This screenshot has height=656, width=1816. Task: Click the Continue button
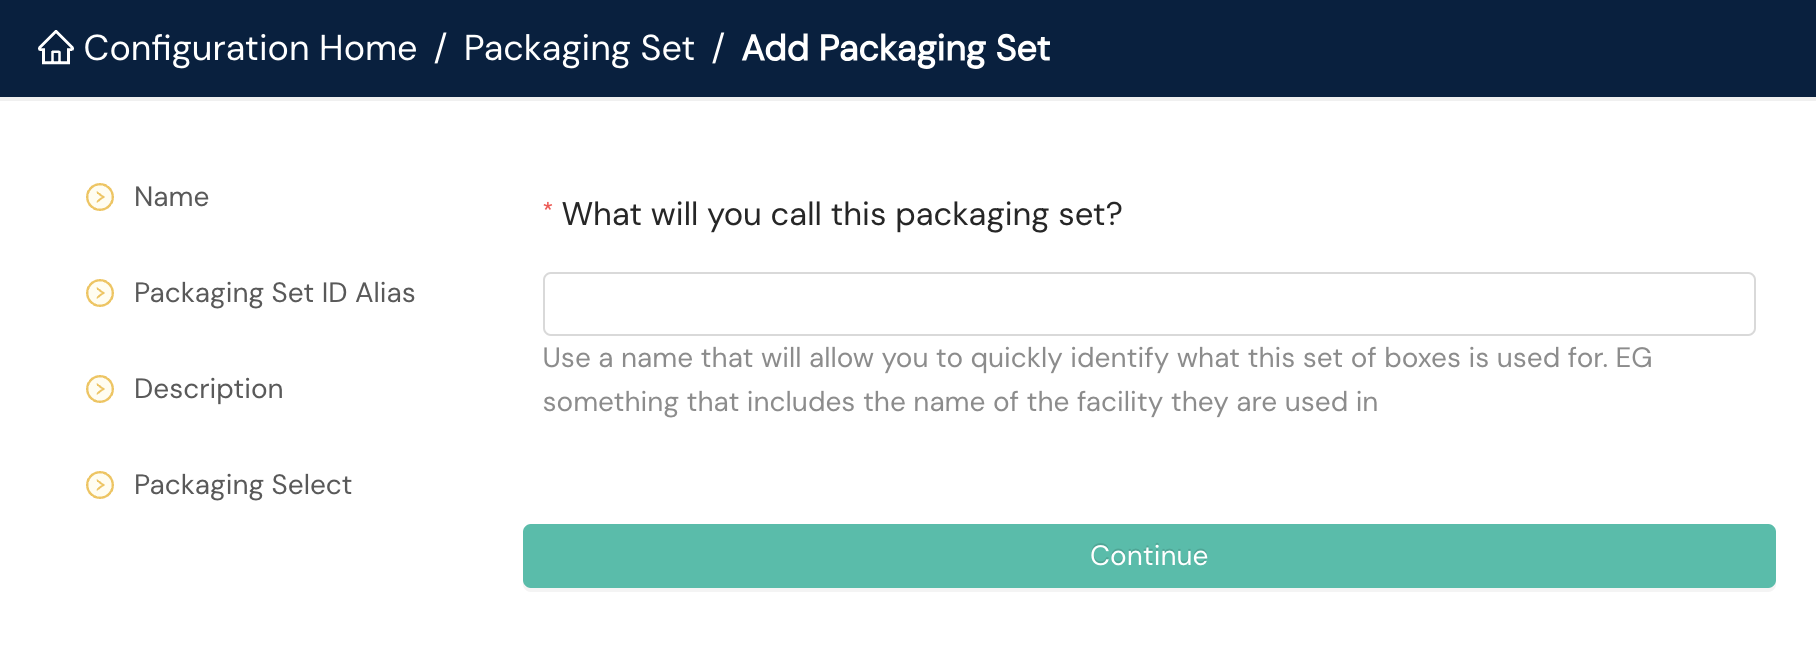pyautogui.click(x=1147, y=556)
